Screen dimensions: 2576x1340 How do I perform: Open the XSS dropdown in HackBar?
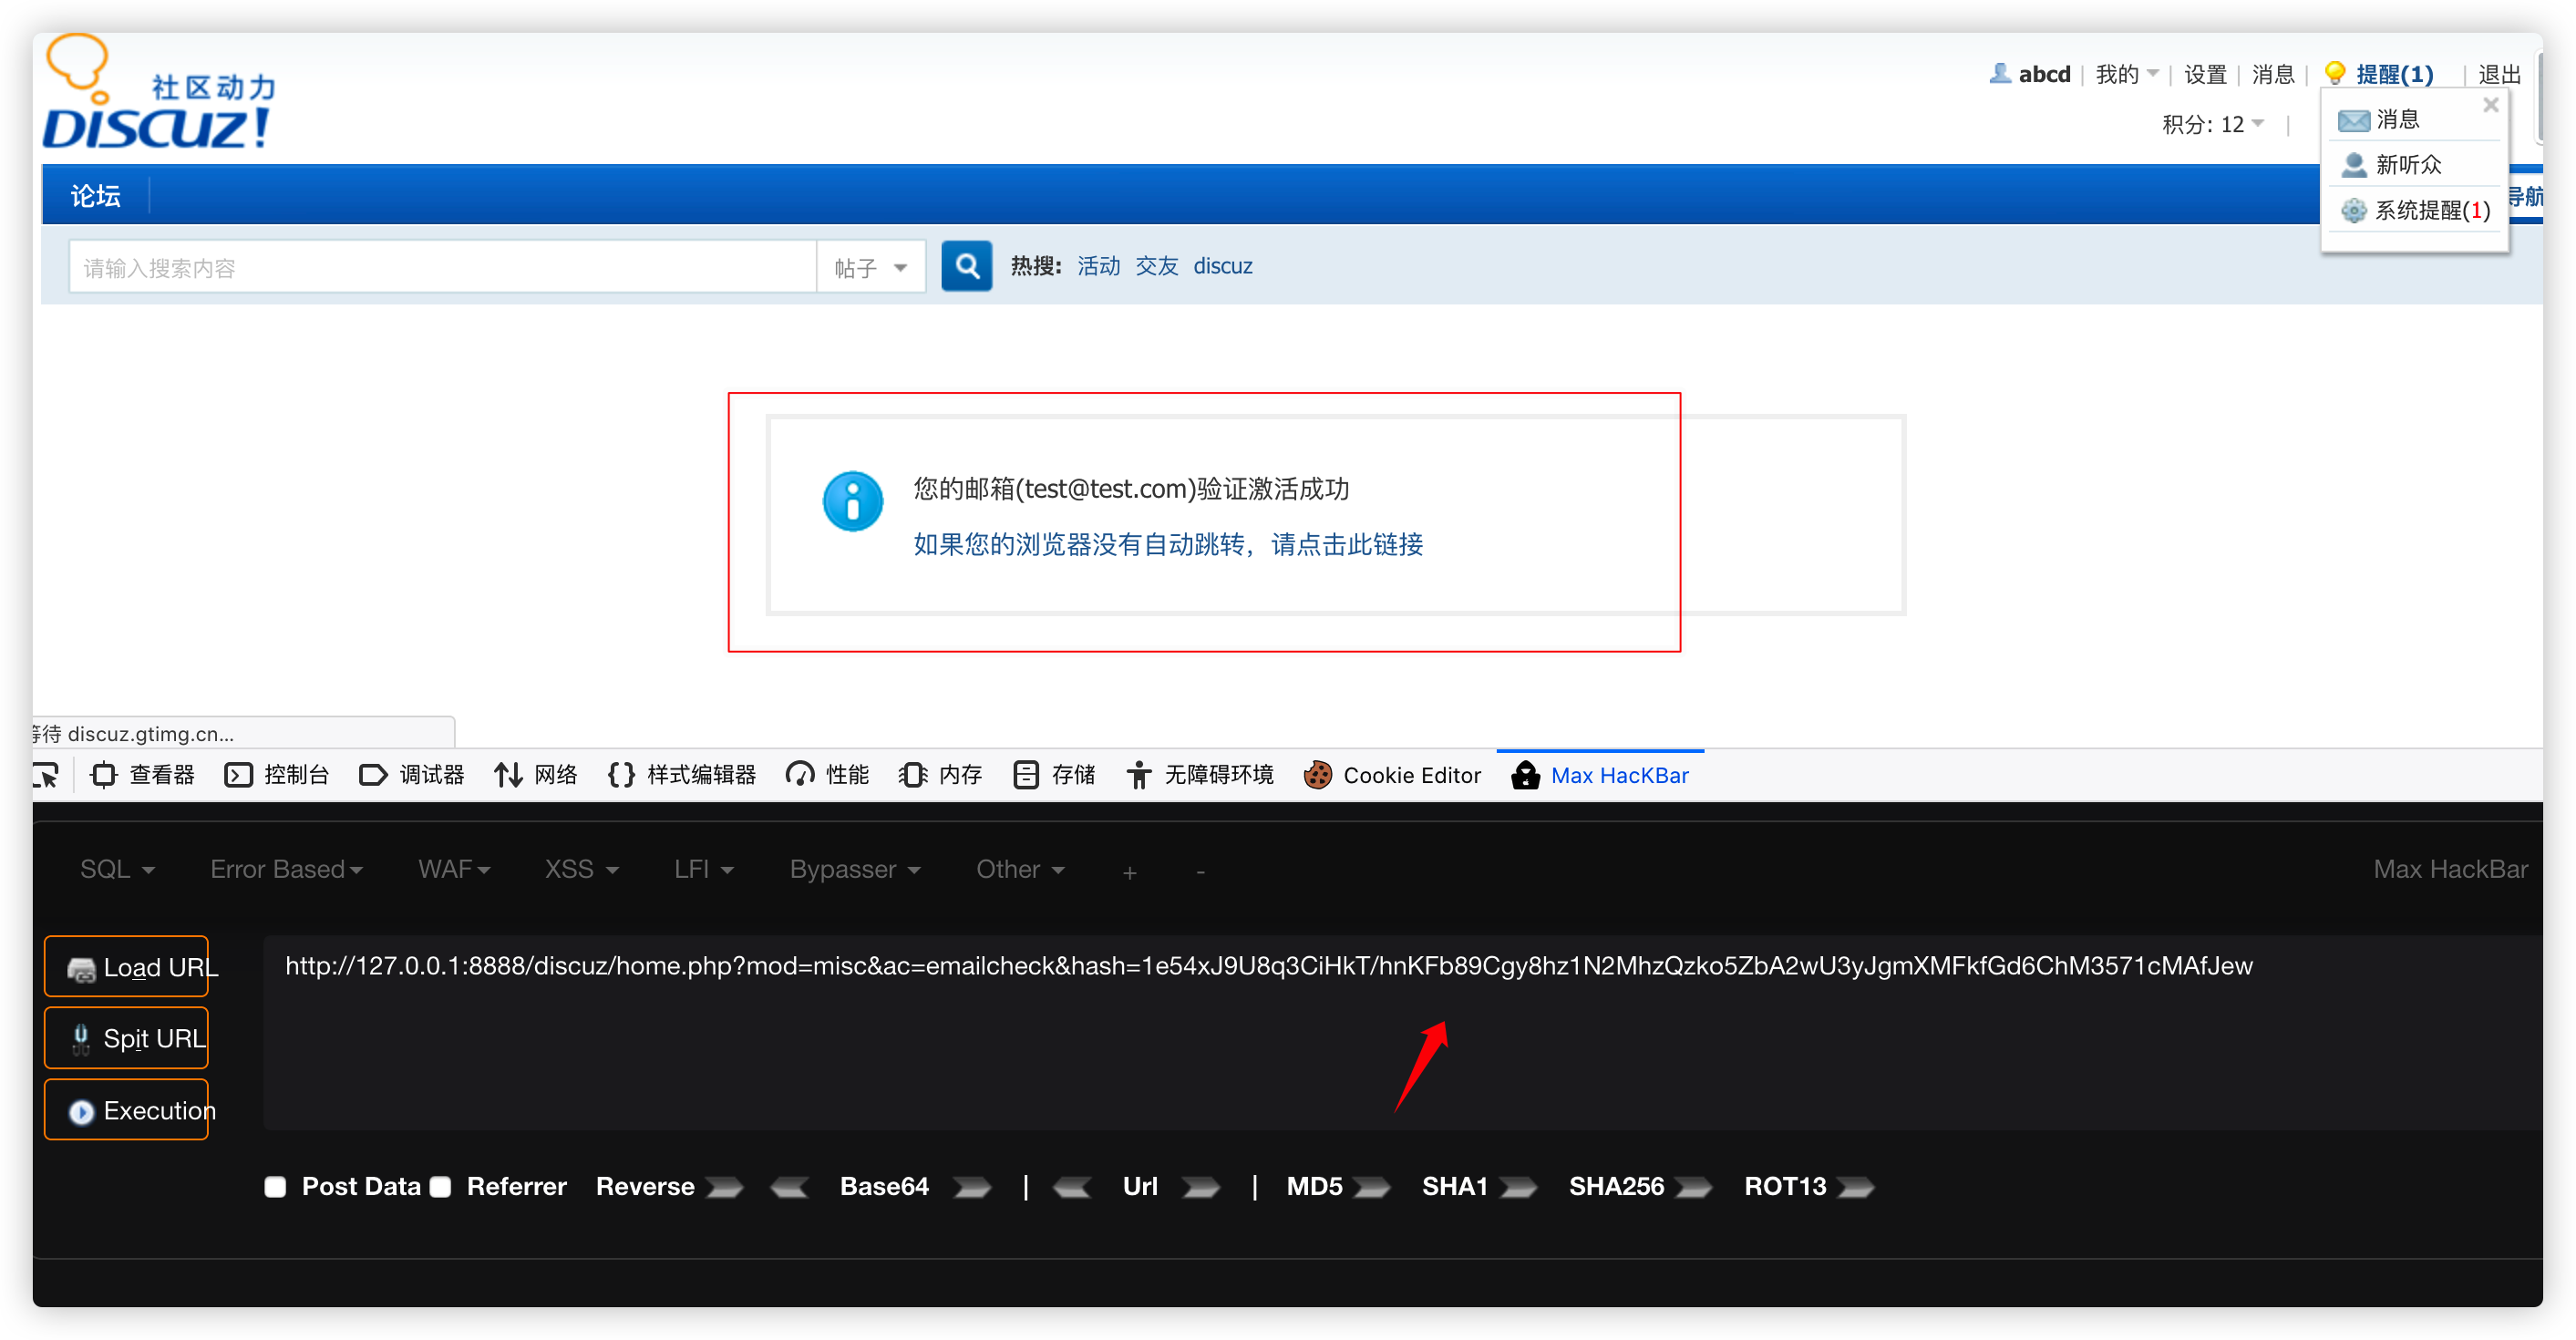(x=581, y=869)
